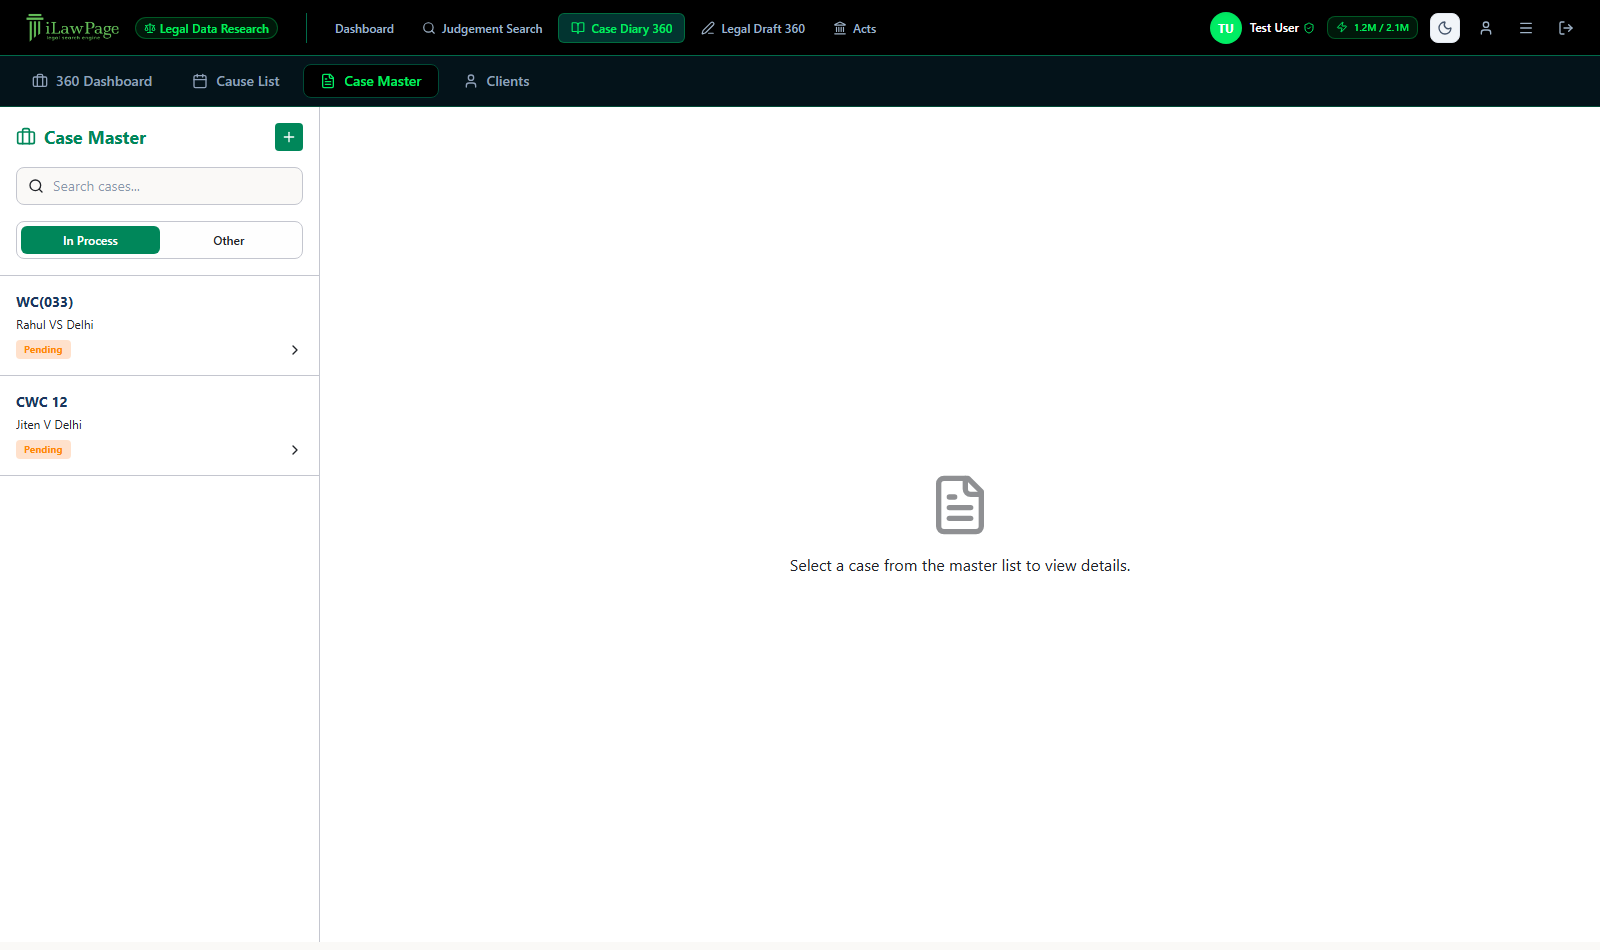Click Rahul VS Delhi text
Image resolution: width=1600 pixels, height=950 pixels.
pyautogui.click(x=55, y=325)
